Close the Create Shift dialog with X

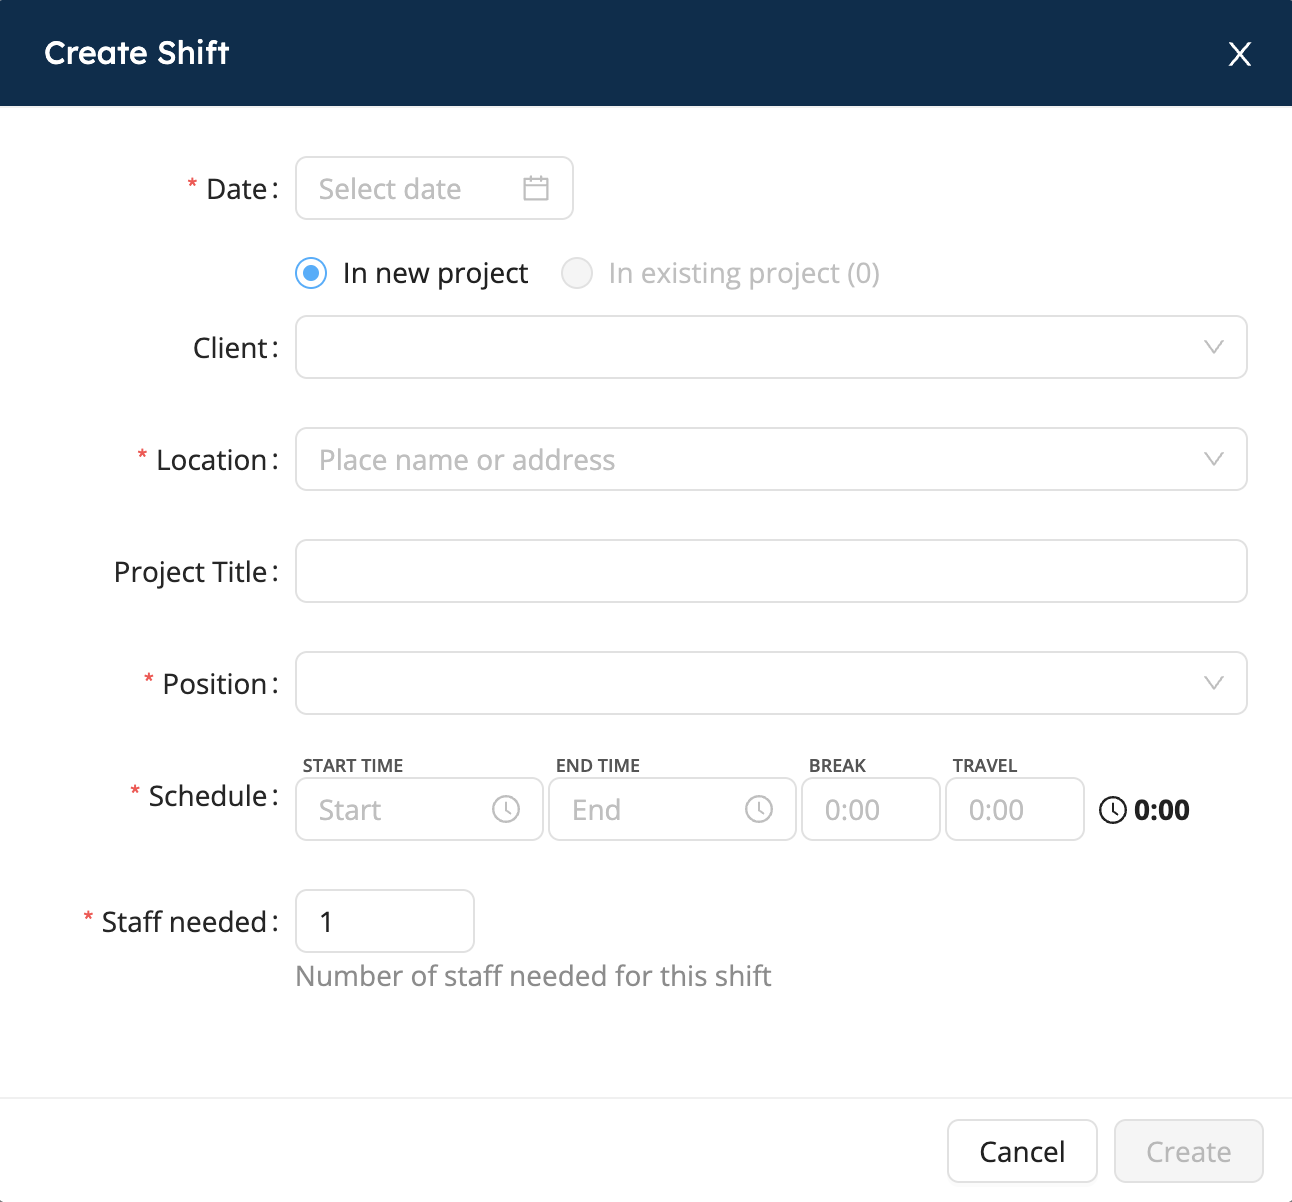pos(1240,54)
